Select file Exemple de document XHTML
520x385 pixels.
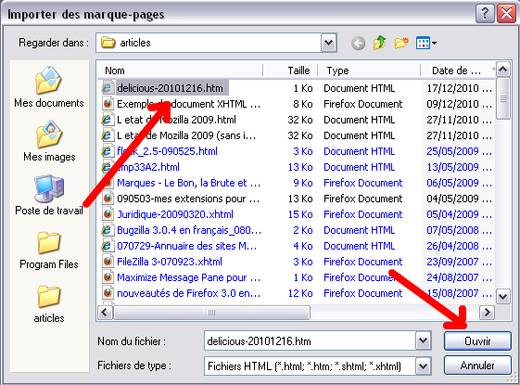pos(189,104)
